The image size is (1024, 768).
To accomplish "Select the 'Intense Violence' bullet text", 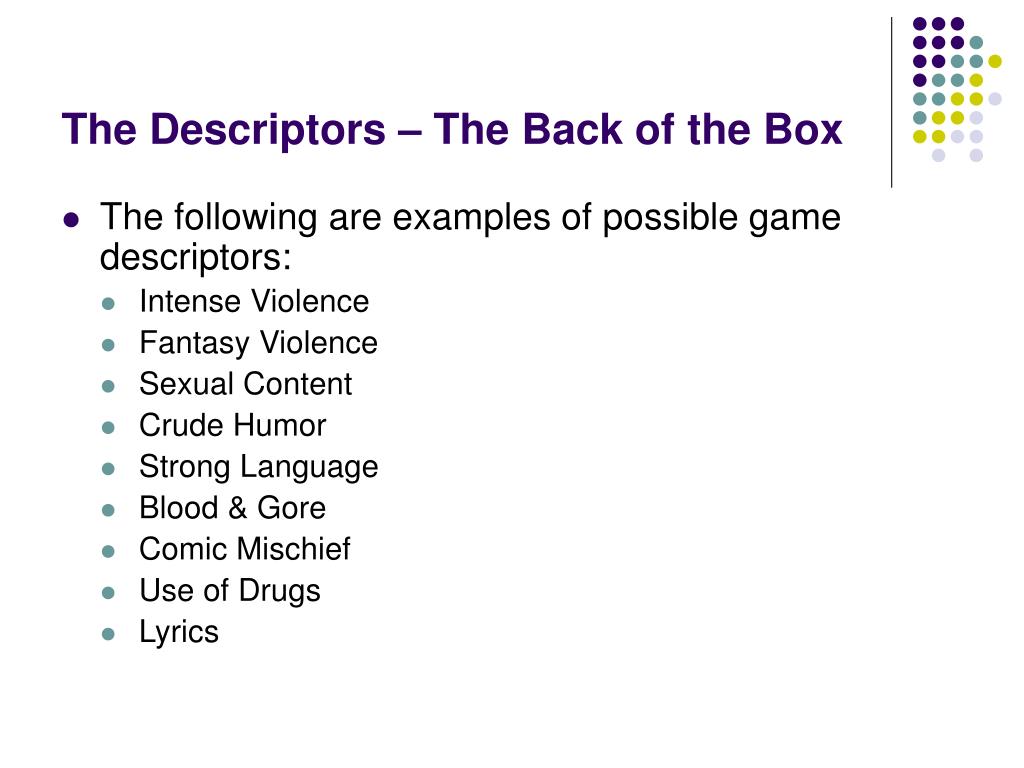I will pyautogui.click(x=254, y=302).
